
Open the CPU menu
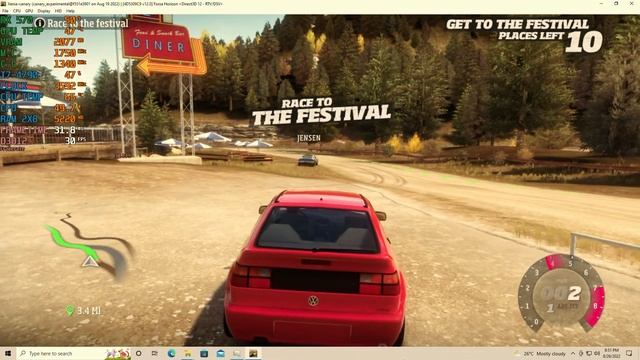click(17, 11)
